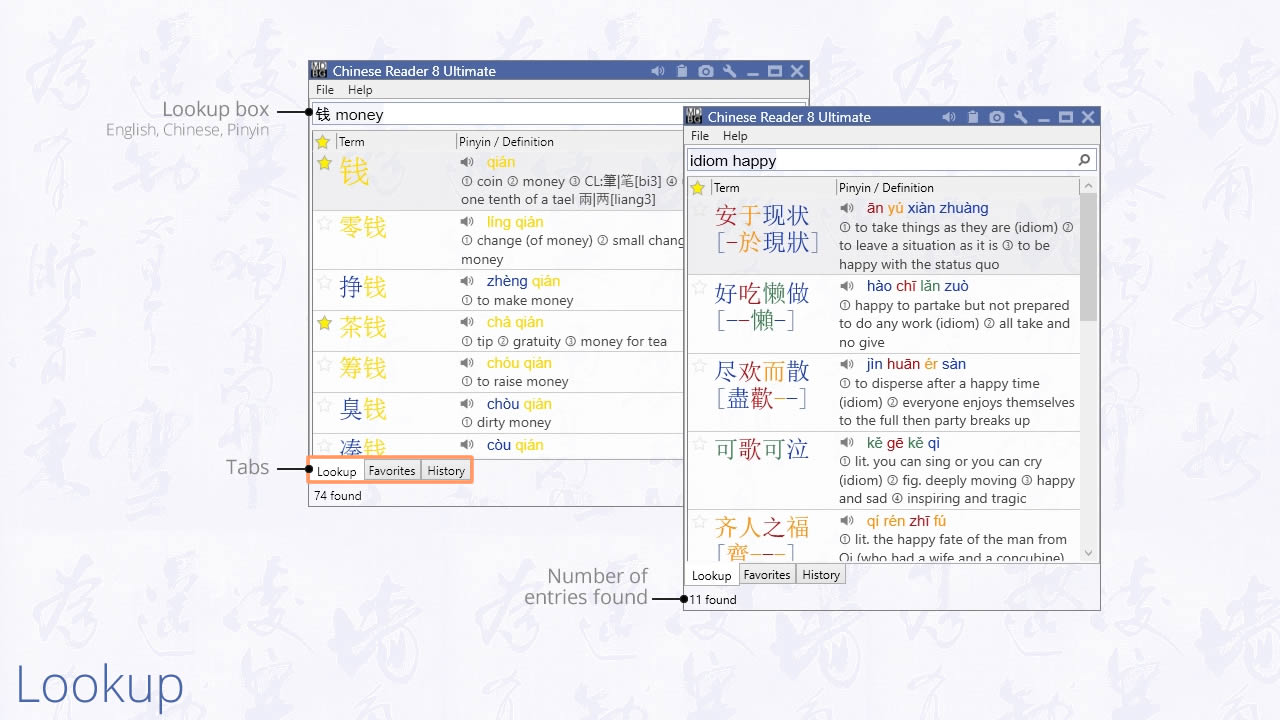The width and height of the screenshot is (1280, 720).
Task: Click star column header in back window
Action: [323, 141]
